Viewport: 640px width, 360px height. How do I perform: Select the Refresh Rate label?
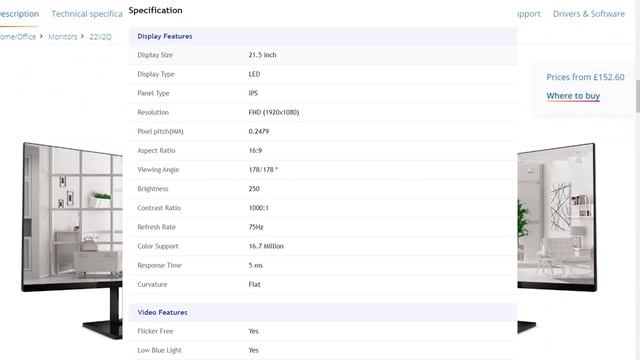click(x=157, y=227)
